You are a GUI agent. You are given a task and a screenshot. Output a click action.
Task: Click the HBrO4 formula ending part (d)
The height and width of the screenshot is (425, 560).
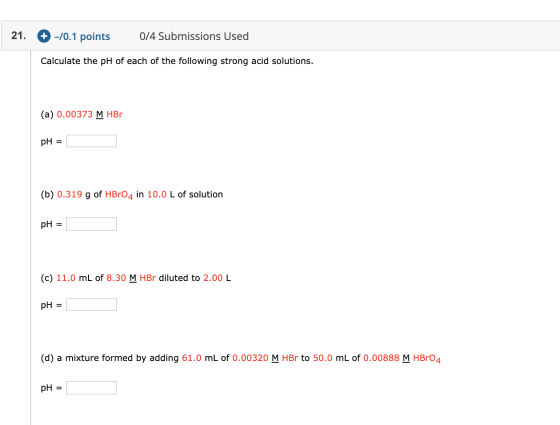click(x=427, y=359)
